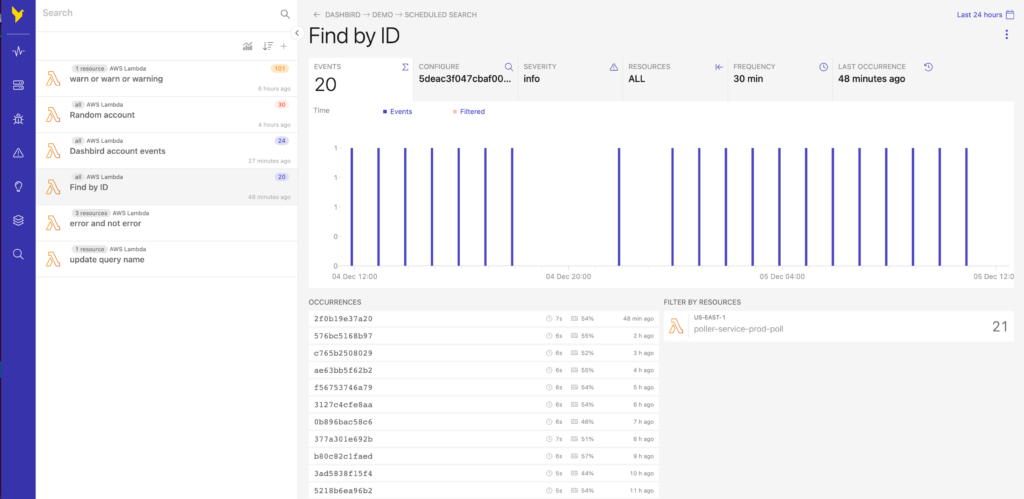Click the Lambda icon for poller-service-prod-poll

click(676, 325)
